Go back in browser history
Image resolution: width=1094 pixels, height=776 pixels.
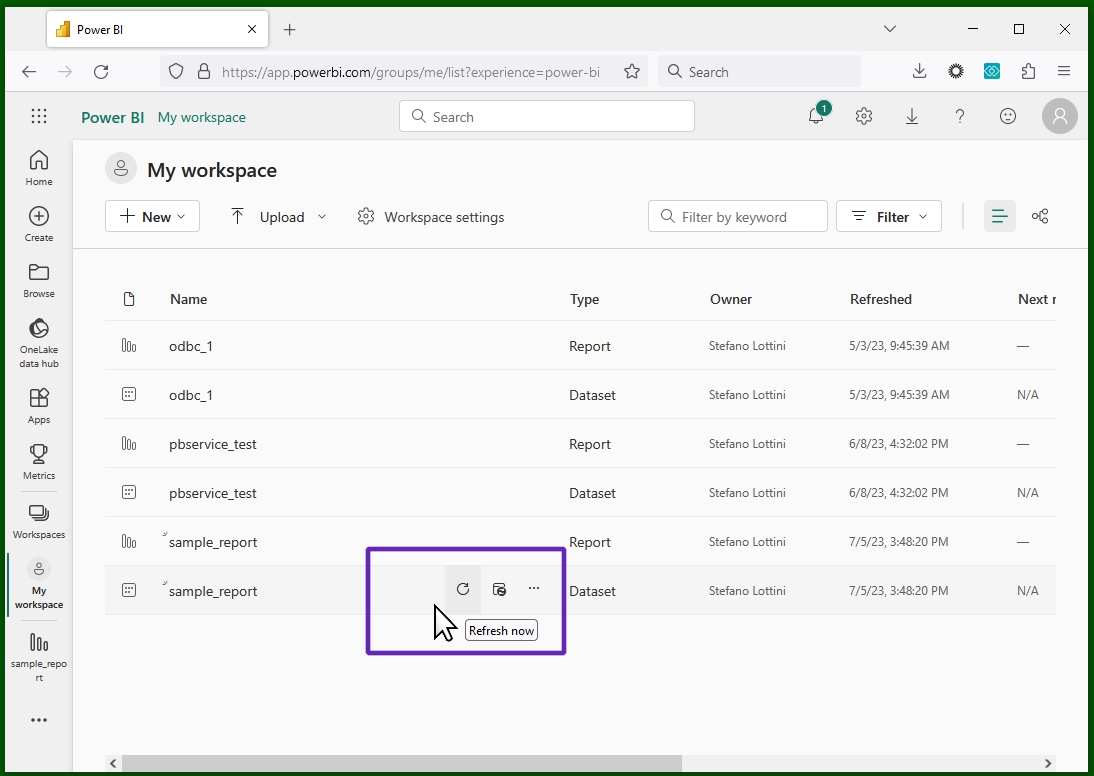pos(29,71)
